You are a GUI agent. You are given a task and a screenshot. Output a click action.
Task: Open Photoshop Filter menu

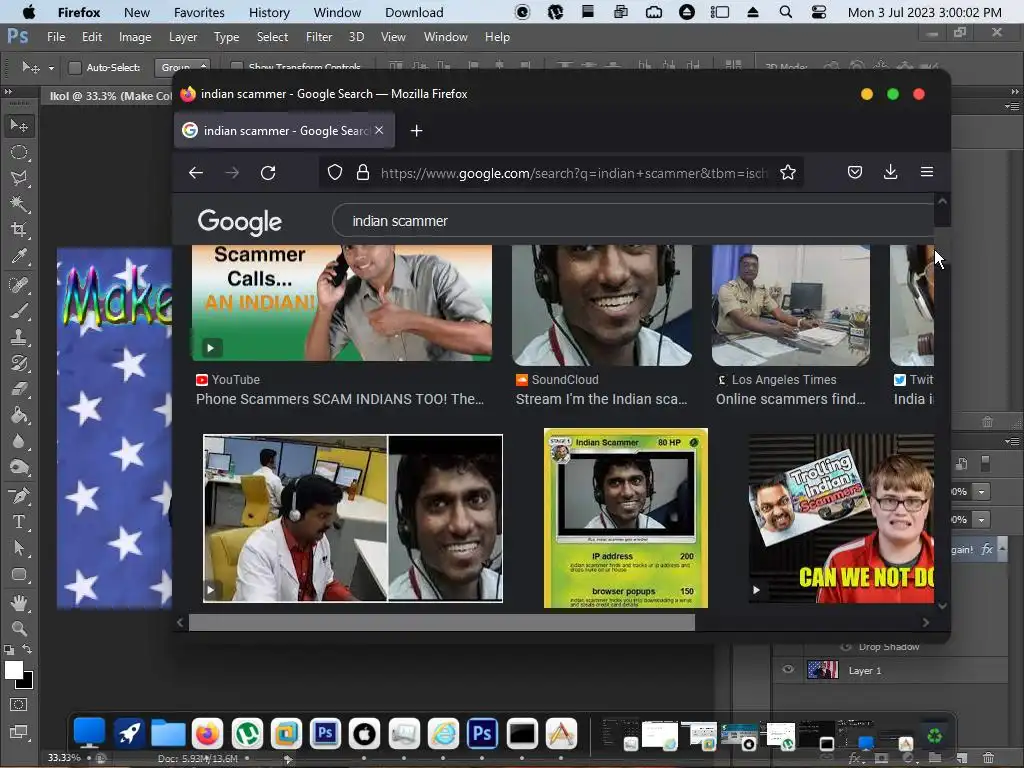(x=319, y=37)
